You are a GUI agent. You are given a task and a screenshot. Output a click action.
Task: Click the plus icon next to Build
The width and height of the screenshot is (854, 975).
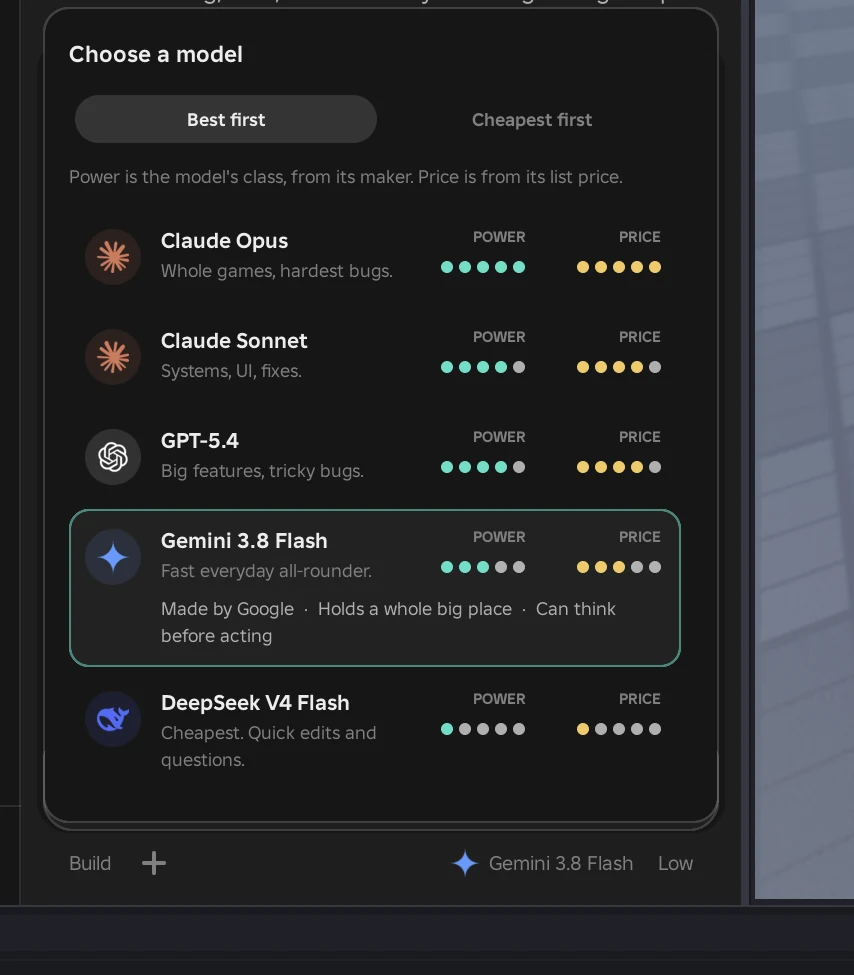(x=154, y=863)
